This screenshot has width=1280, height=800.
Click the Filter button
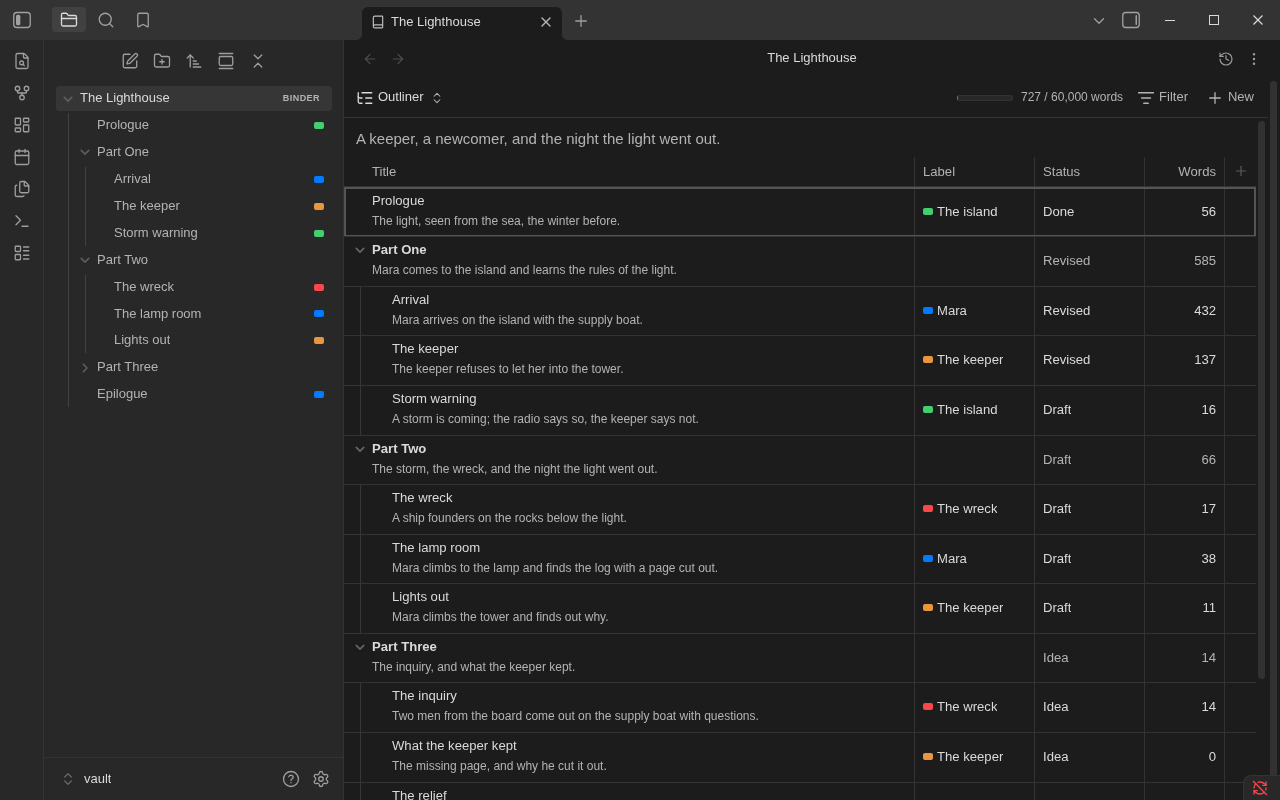tap(1163, 97)
